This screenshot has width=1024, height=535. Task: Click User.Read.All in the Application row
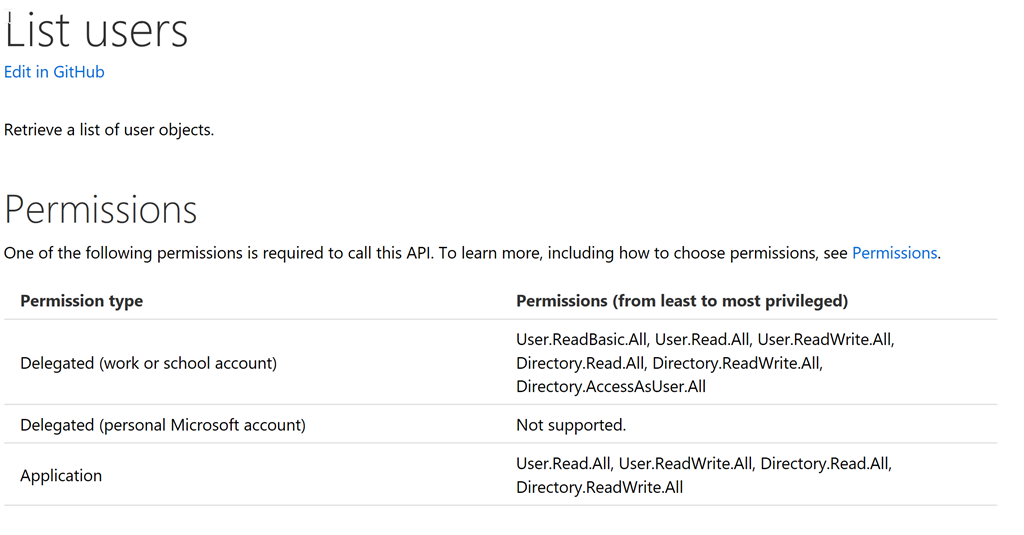[564, 464]
